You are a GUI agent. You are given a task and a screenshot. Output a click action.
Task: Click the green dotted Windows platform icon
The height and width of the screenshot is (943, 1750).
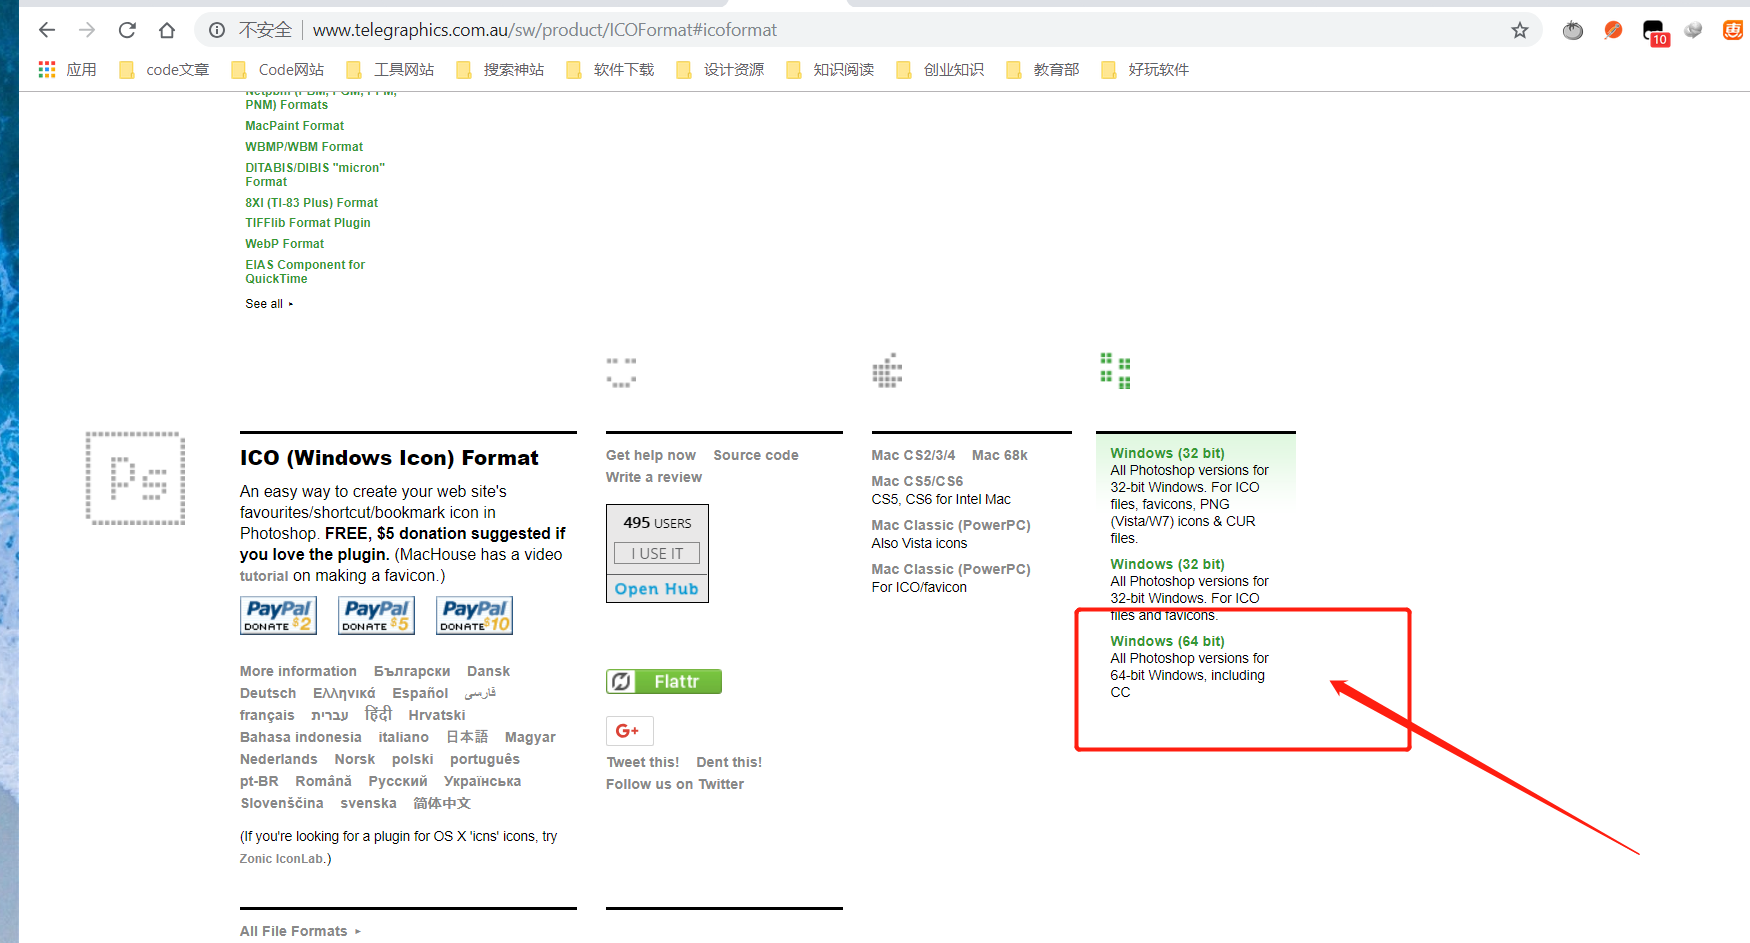point(1115,371)
